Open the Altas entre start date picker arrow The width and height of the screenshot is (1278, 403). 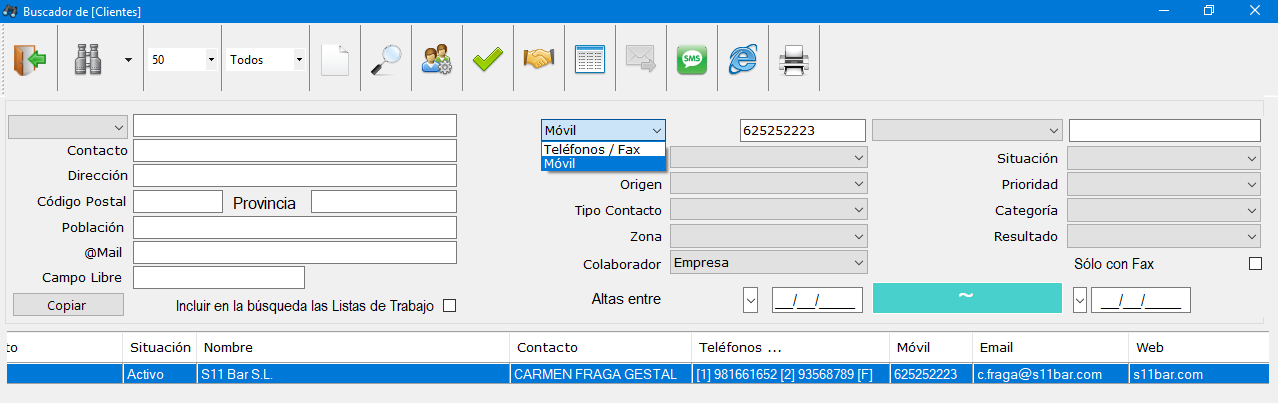click(x=751, y=299)
